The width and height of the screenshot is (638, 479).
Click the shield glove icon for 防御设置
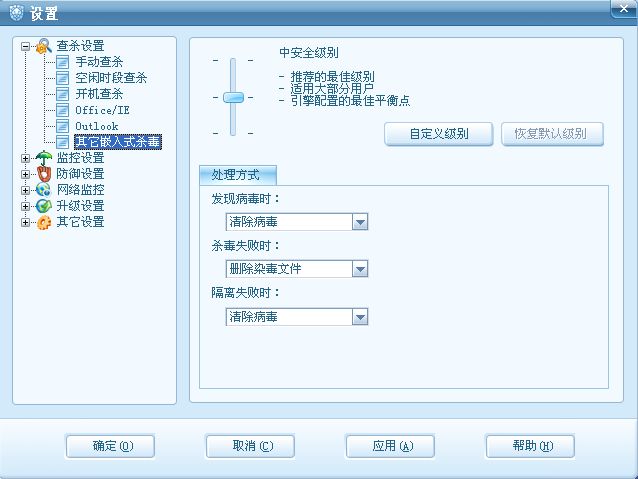click(x=44, y=174)
